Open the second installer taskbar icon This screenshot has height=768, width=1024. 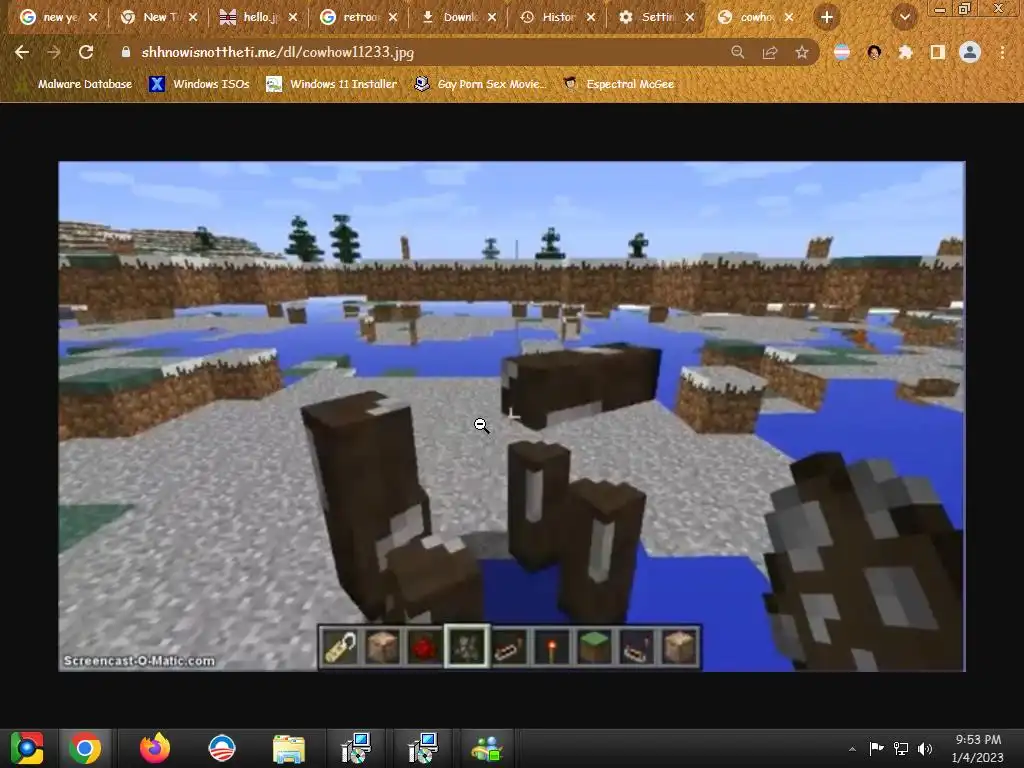[423, 748]
